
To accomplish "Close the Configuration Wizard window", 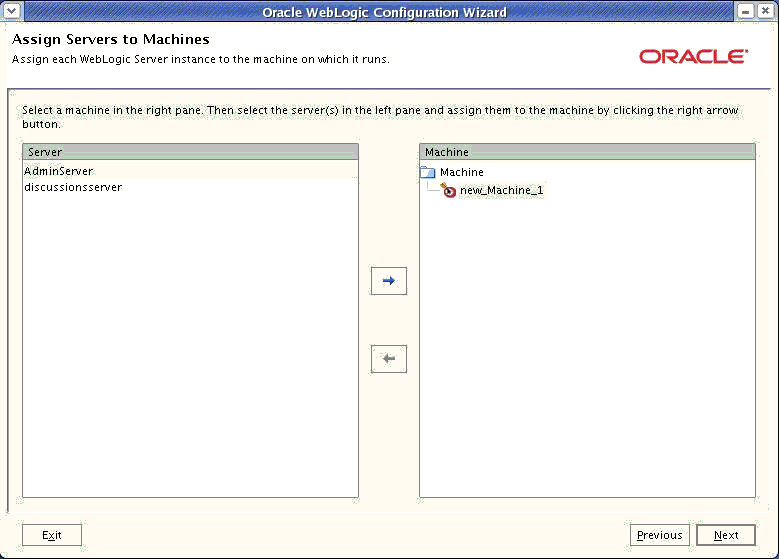I will 766,10.
